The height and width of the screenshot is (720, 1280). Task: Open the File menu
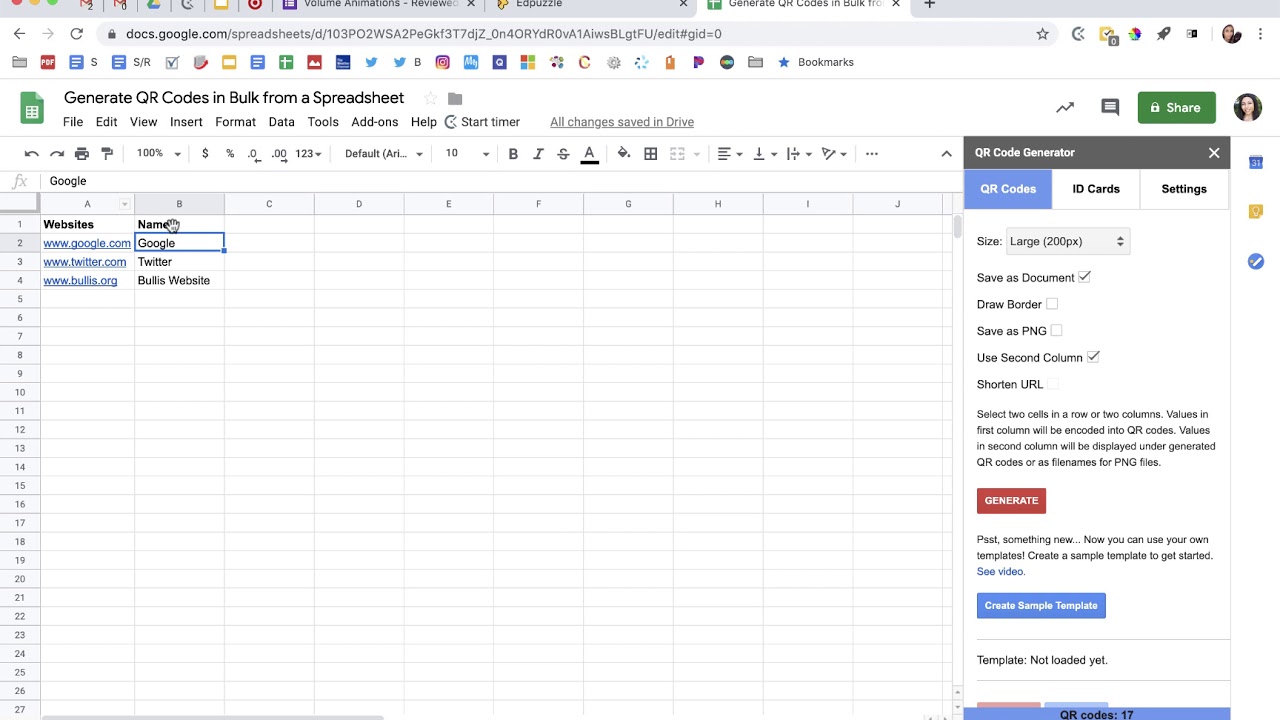(x=73, y=122)
